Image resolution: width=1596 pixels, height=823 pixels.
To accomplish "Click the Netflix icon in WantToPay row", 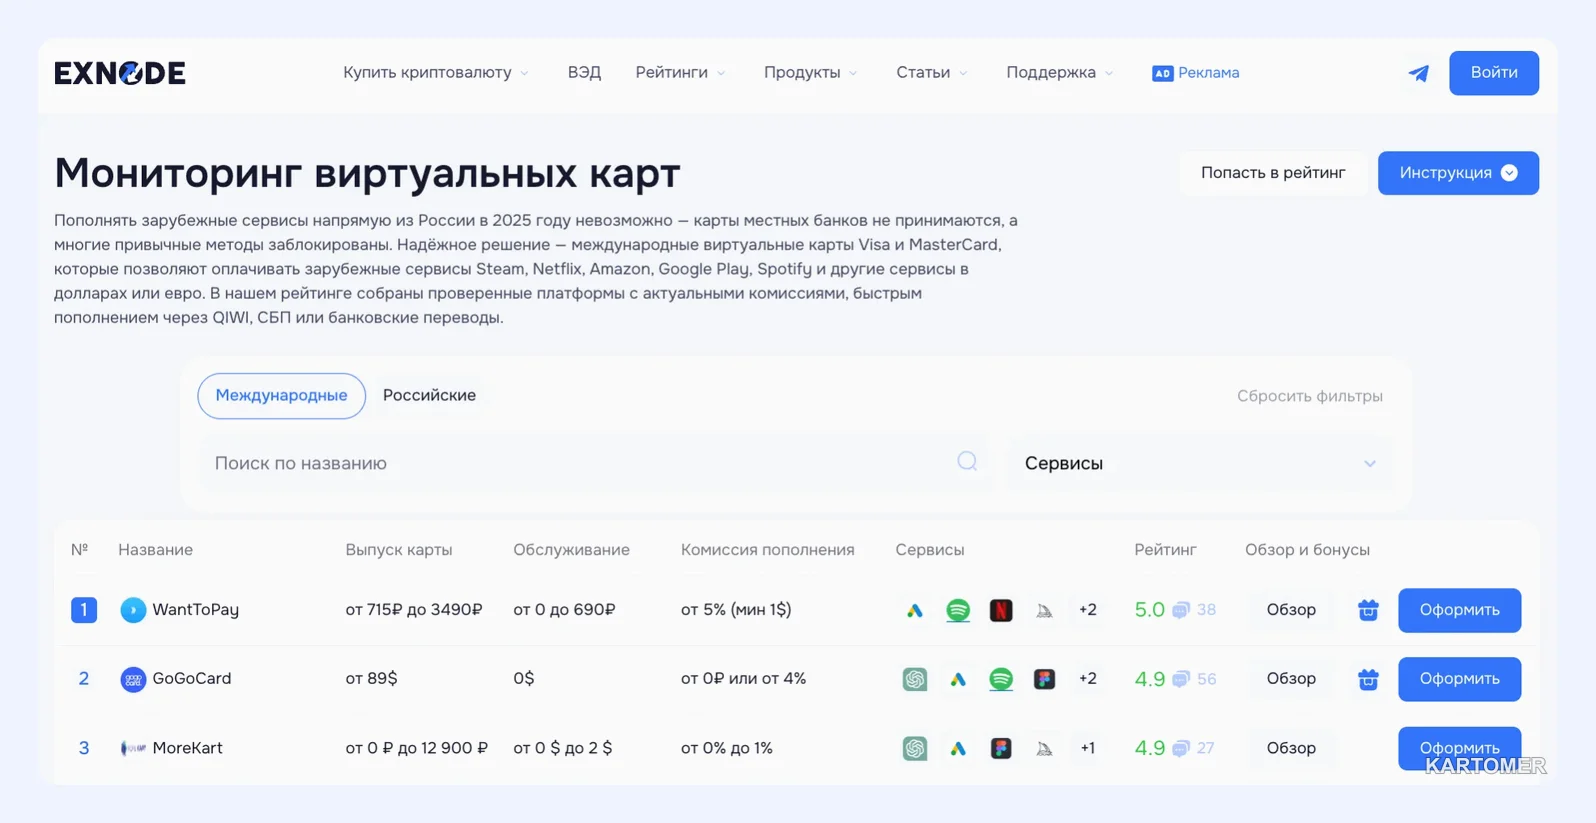I will (1001, 610).
